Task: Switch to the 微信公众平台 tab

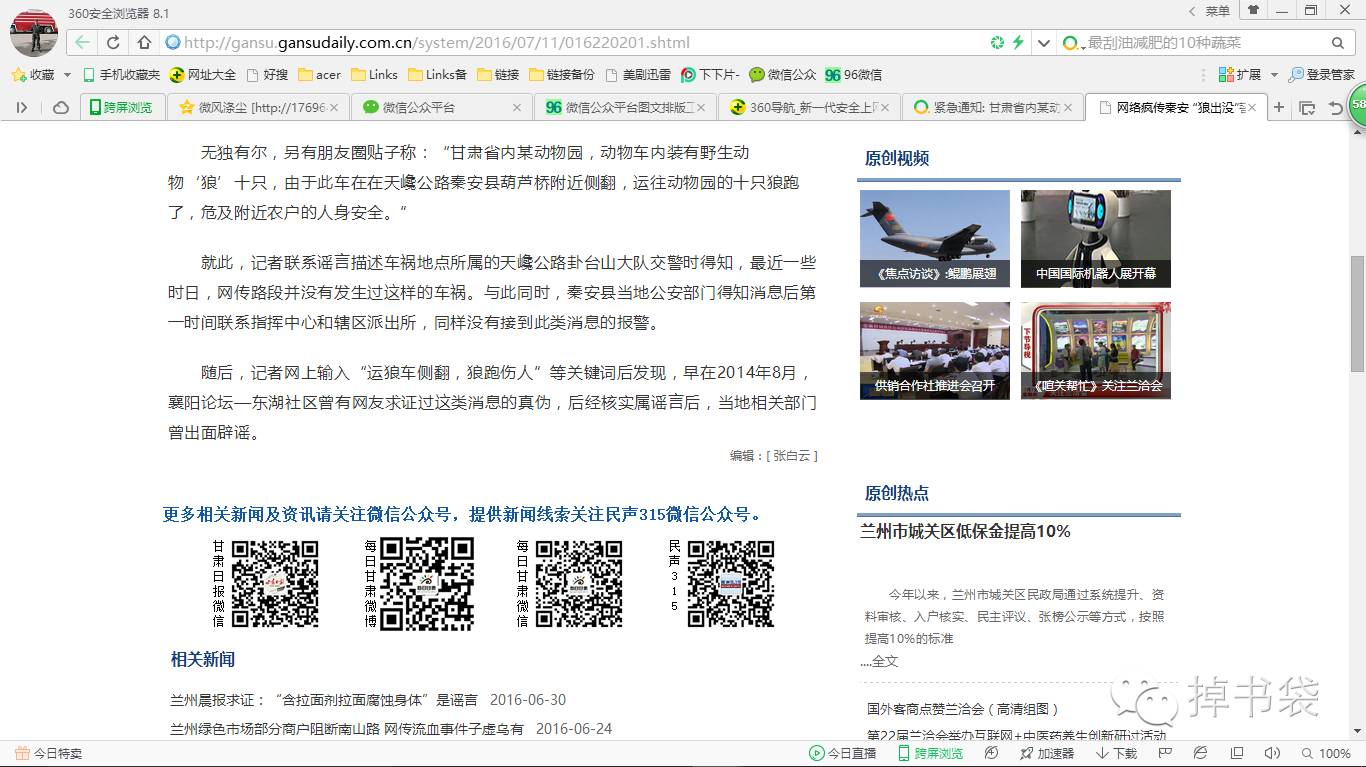Action: [441, 107]
